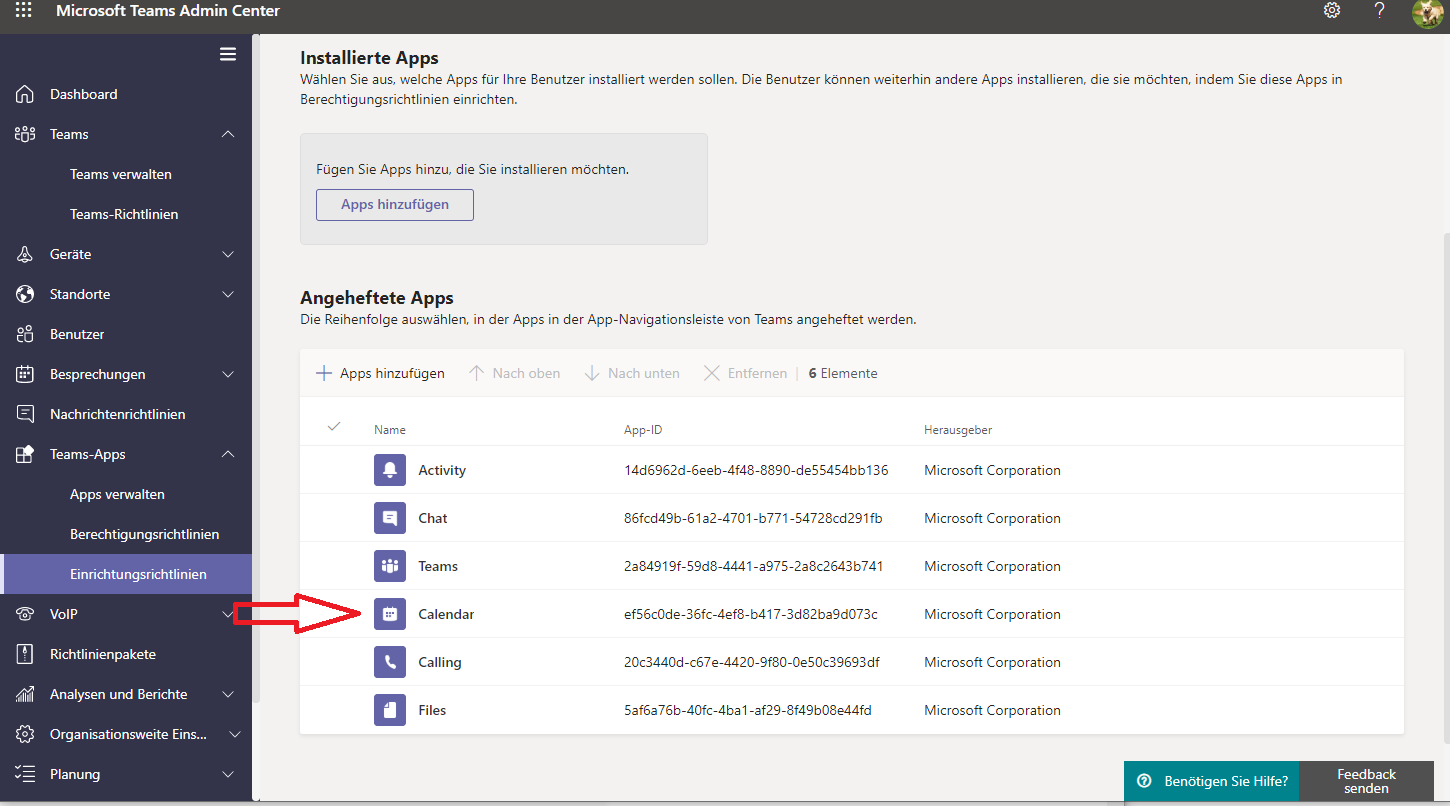
Task: Click the Activity bell app icon
Action: tap(390, 470)
